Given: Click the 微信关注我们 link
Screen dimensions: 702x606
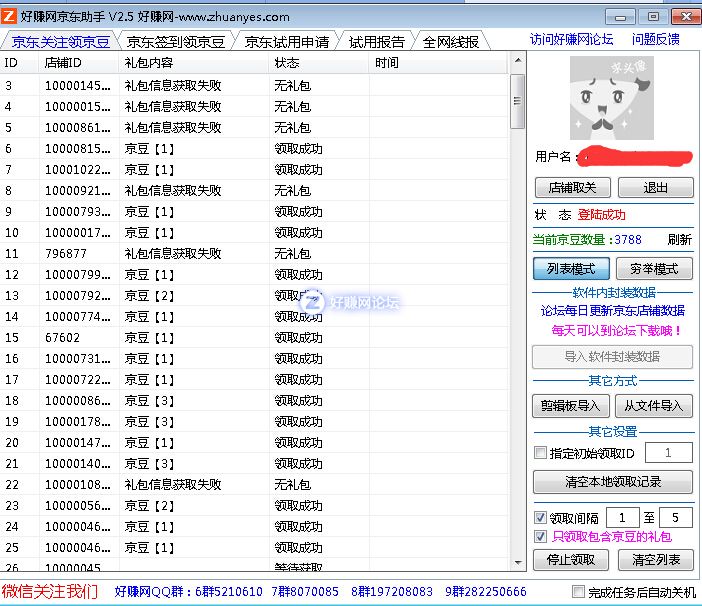Looking at the screenshot, I should click(x=50, y=591).
